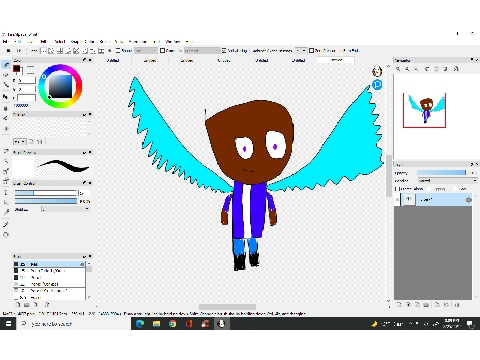Toggle the last checkbox in options bar

[311, 51]
